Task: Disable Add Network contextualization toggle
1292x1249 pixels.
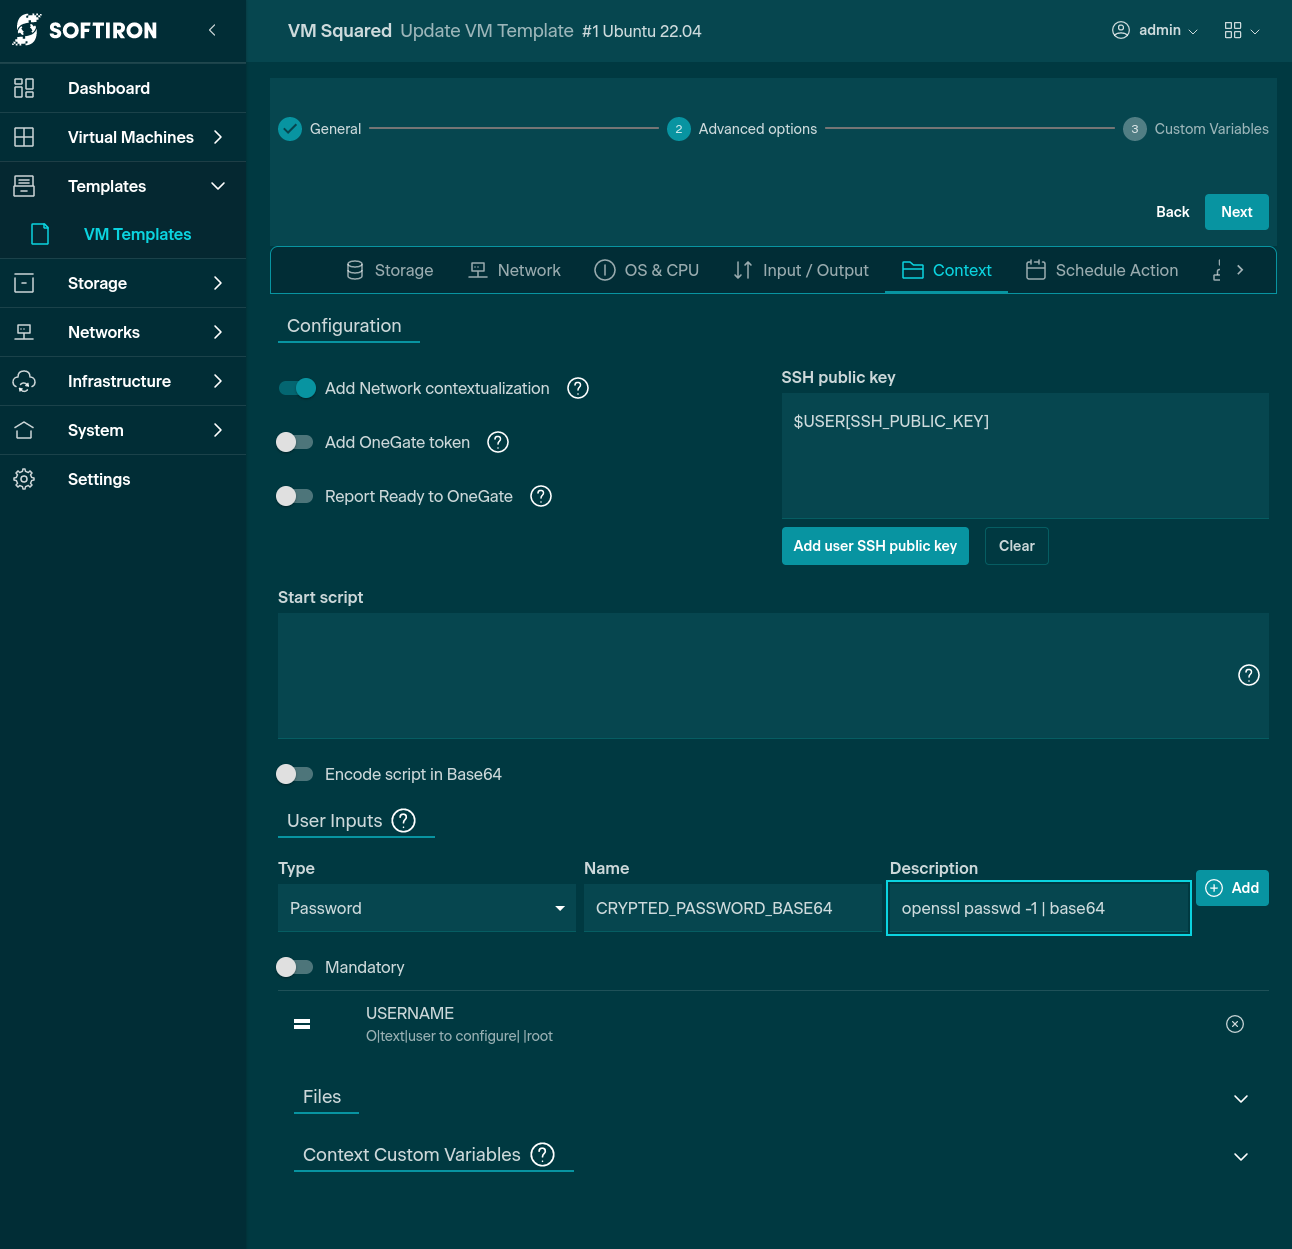Action: coord(297,388)
